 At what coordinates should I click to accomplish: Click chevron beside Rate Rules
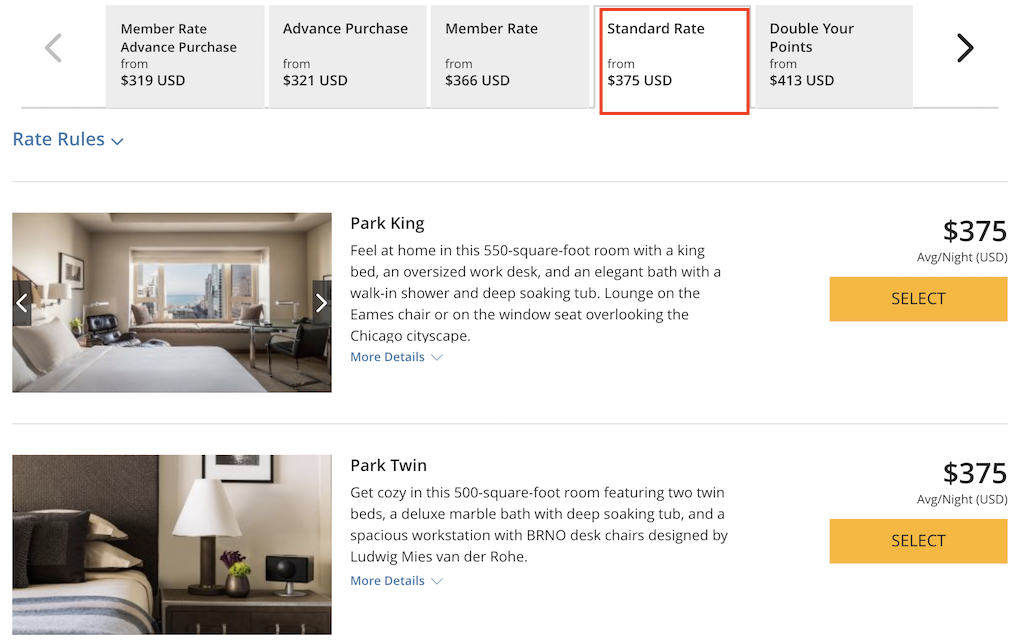click(118, 141)
